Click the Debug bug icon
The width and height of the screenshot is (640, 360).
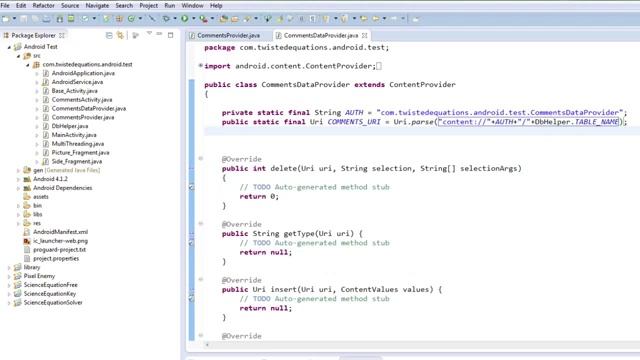(x=166, y=19)
